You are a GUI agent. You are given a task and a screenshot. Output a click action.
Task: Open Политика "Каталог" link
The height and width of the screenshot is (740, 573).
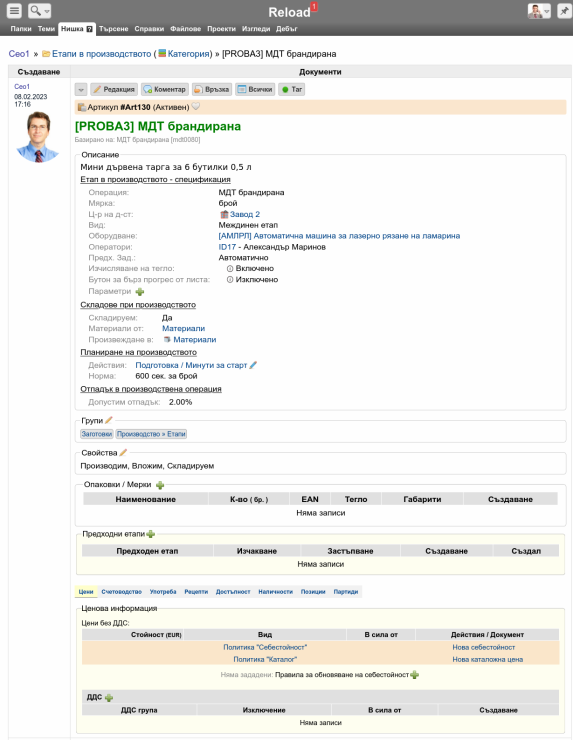[x=265, y=659]
